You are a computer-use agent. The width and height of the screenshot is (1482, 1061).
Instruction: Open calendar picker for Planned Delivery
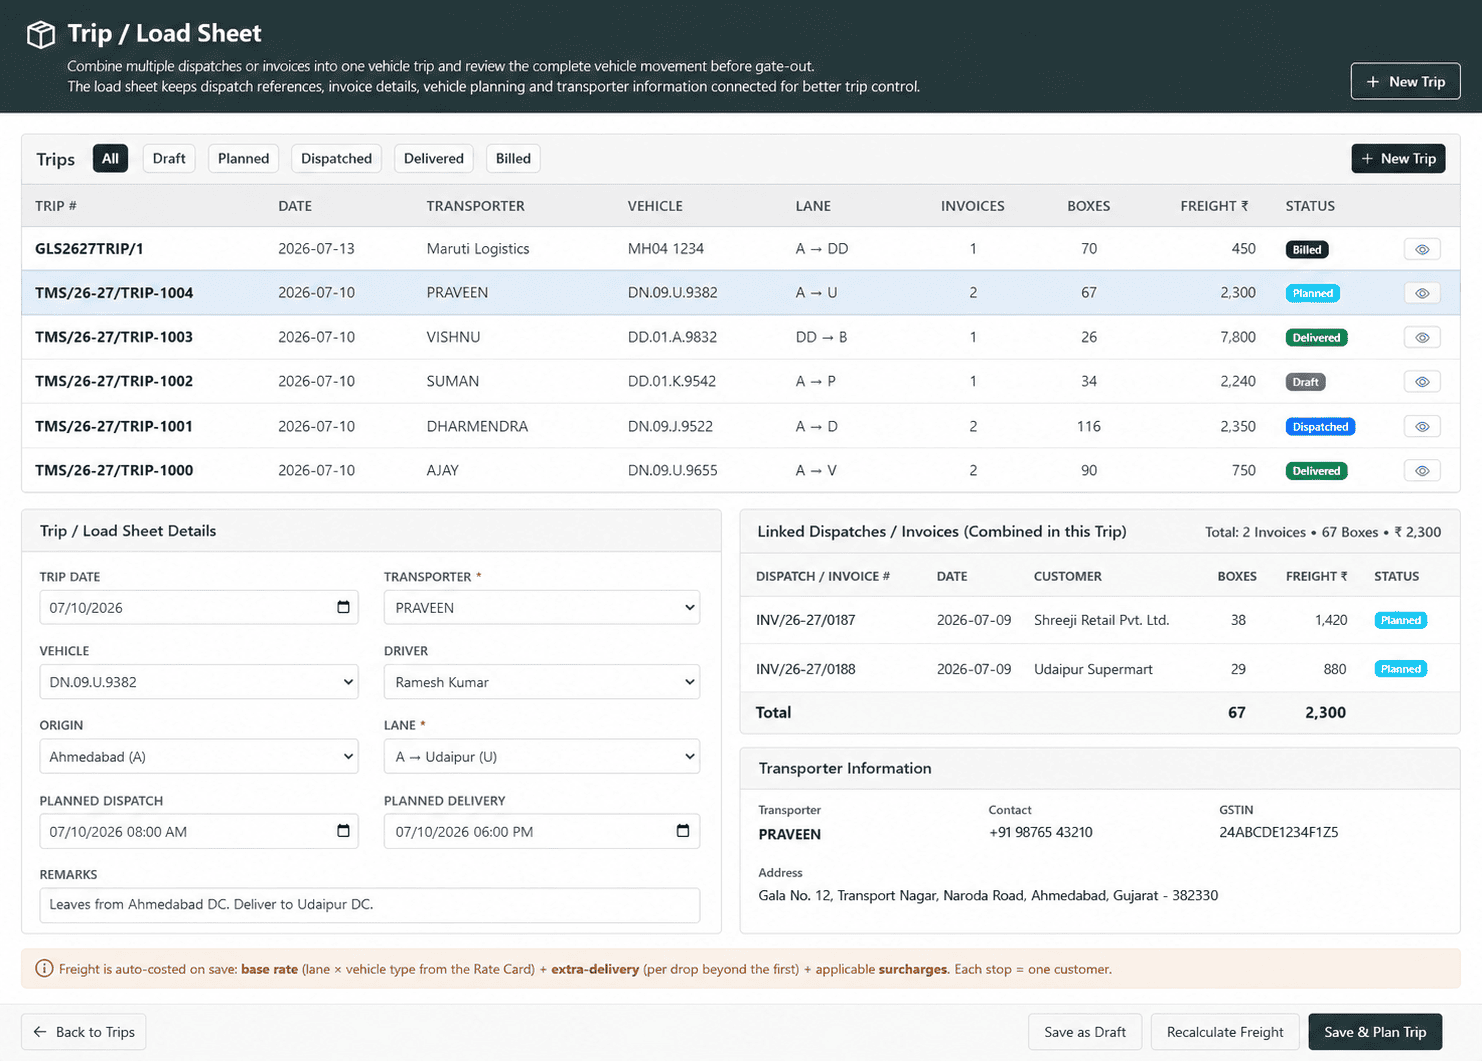click(683, 831)
